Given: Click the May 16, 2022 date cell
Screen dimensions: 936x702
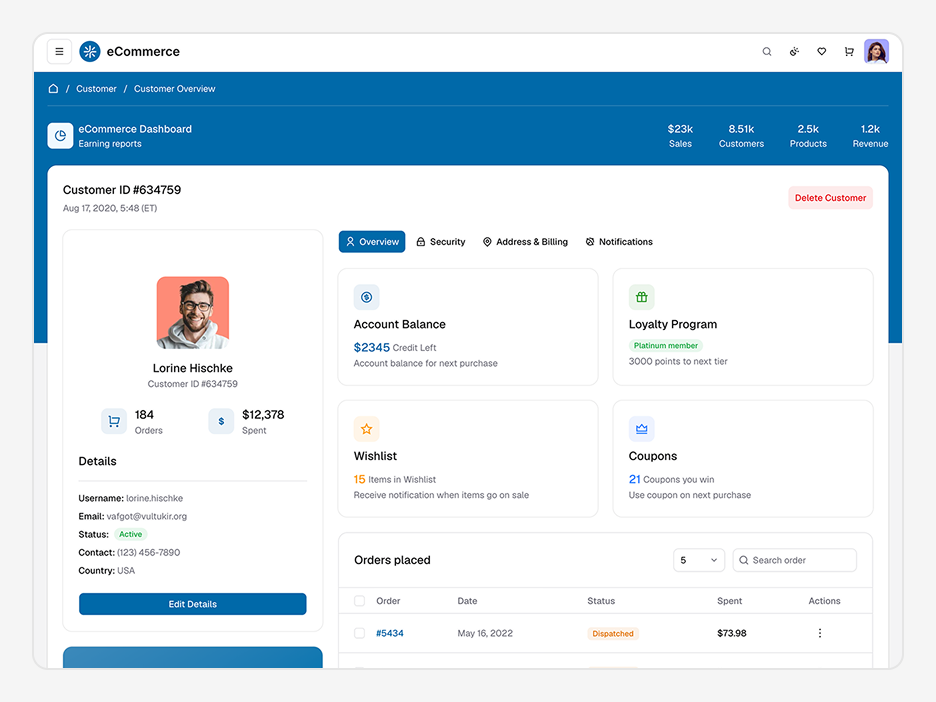Looking at the screenshot, I should 485,633.
